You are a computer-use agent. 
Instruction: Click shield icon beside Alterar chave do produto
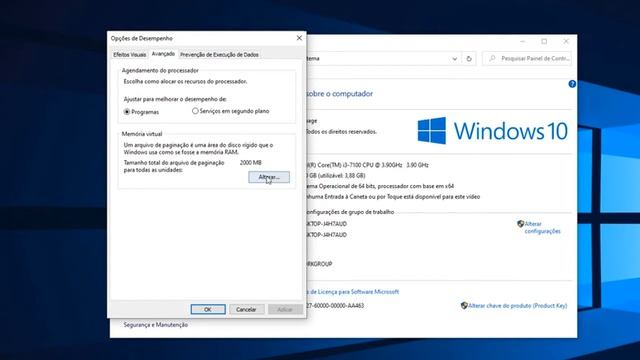pos(464,305)
